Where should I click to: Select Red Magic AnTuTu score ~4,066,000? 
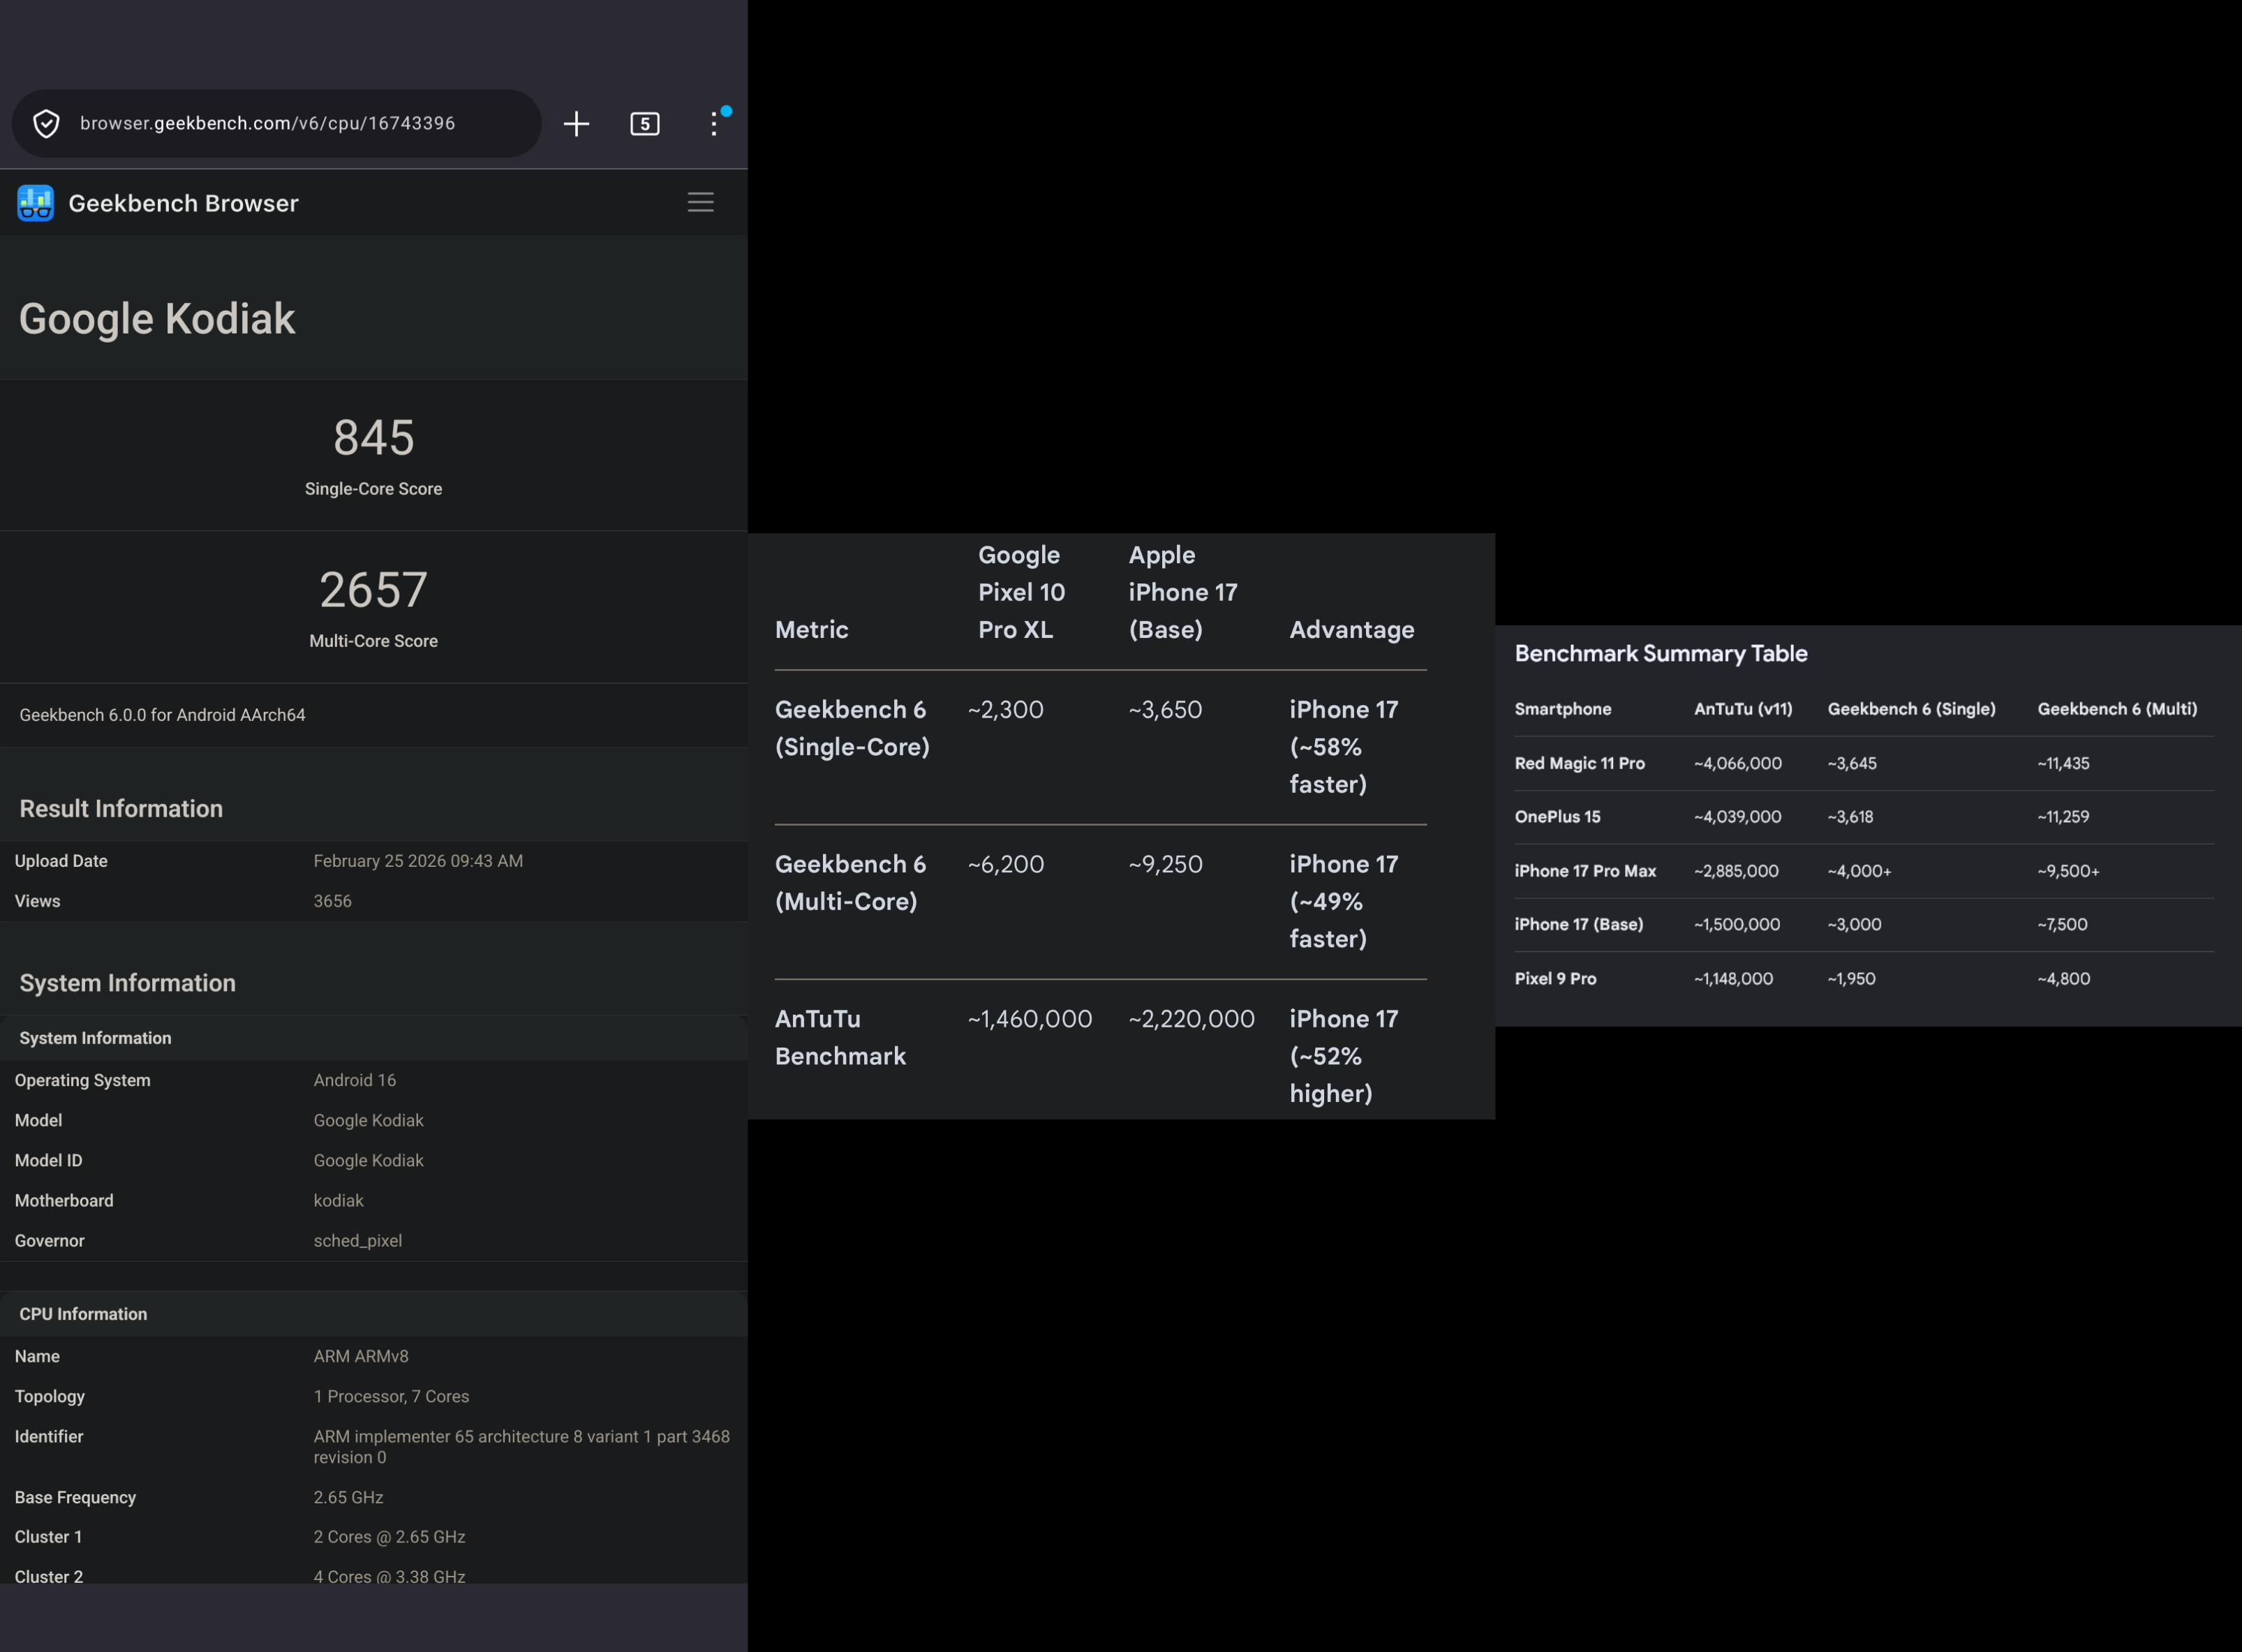[x=1737, y=763]
